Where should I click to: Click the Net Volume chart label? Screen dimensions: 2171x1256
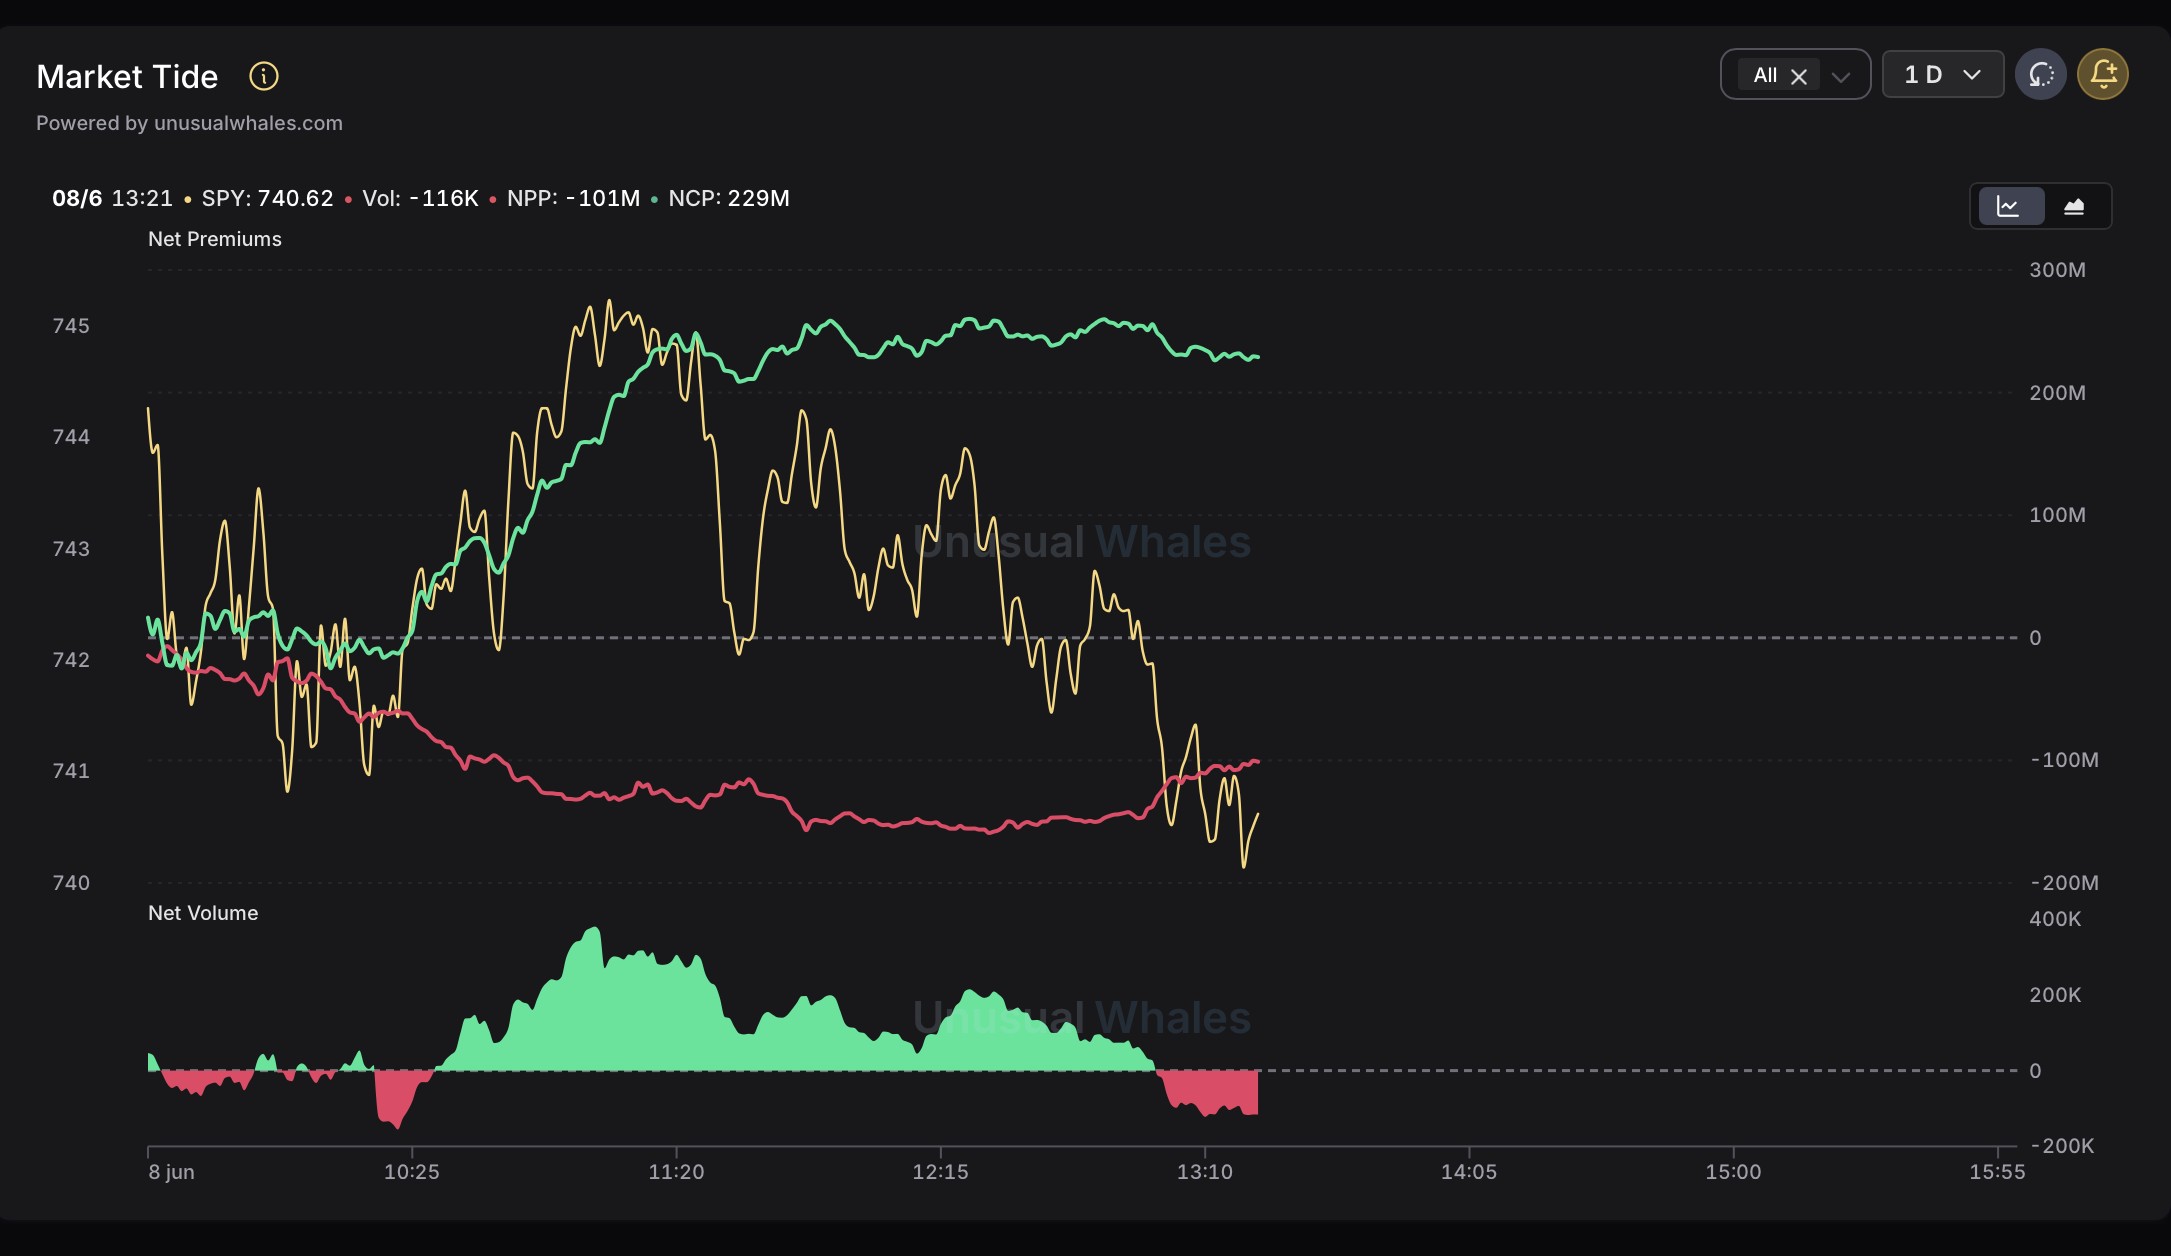(x=203, y=913)
